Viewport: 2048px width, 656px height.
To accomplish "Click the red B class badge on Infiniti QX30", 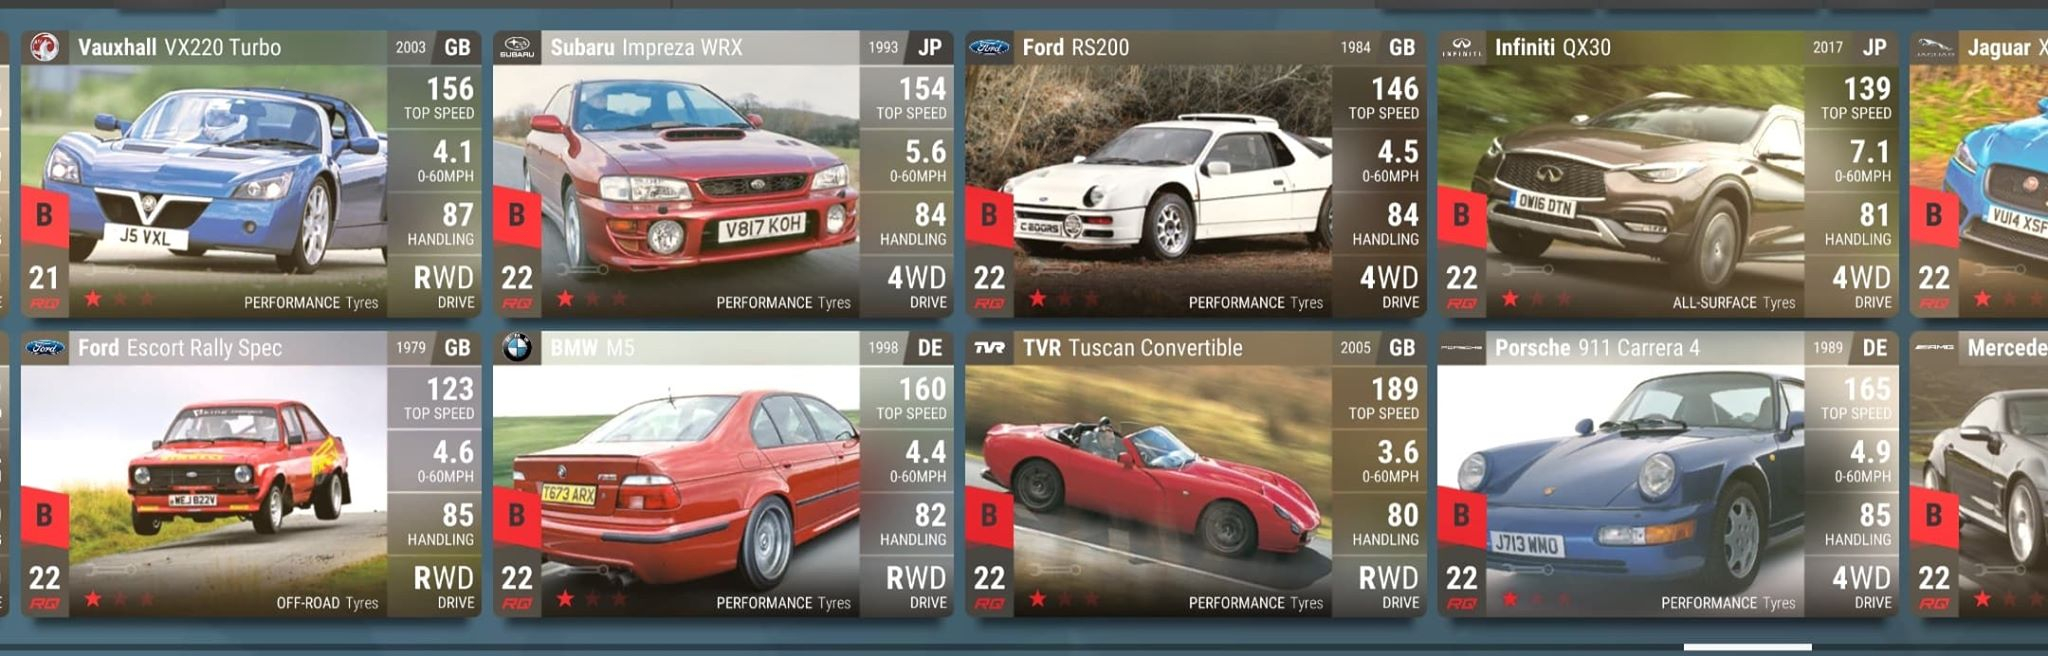I will tap(1461, 215).
